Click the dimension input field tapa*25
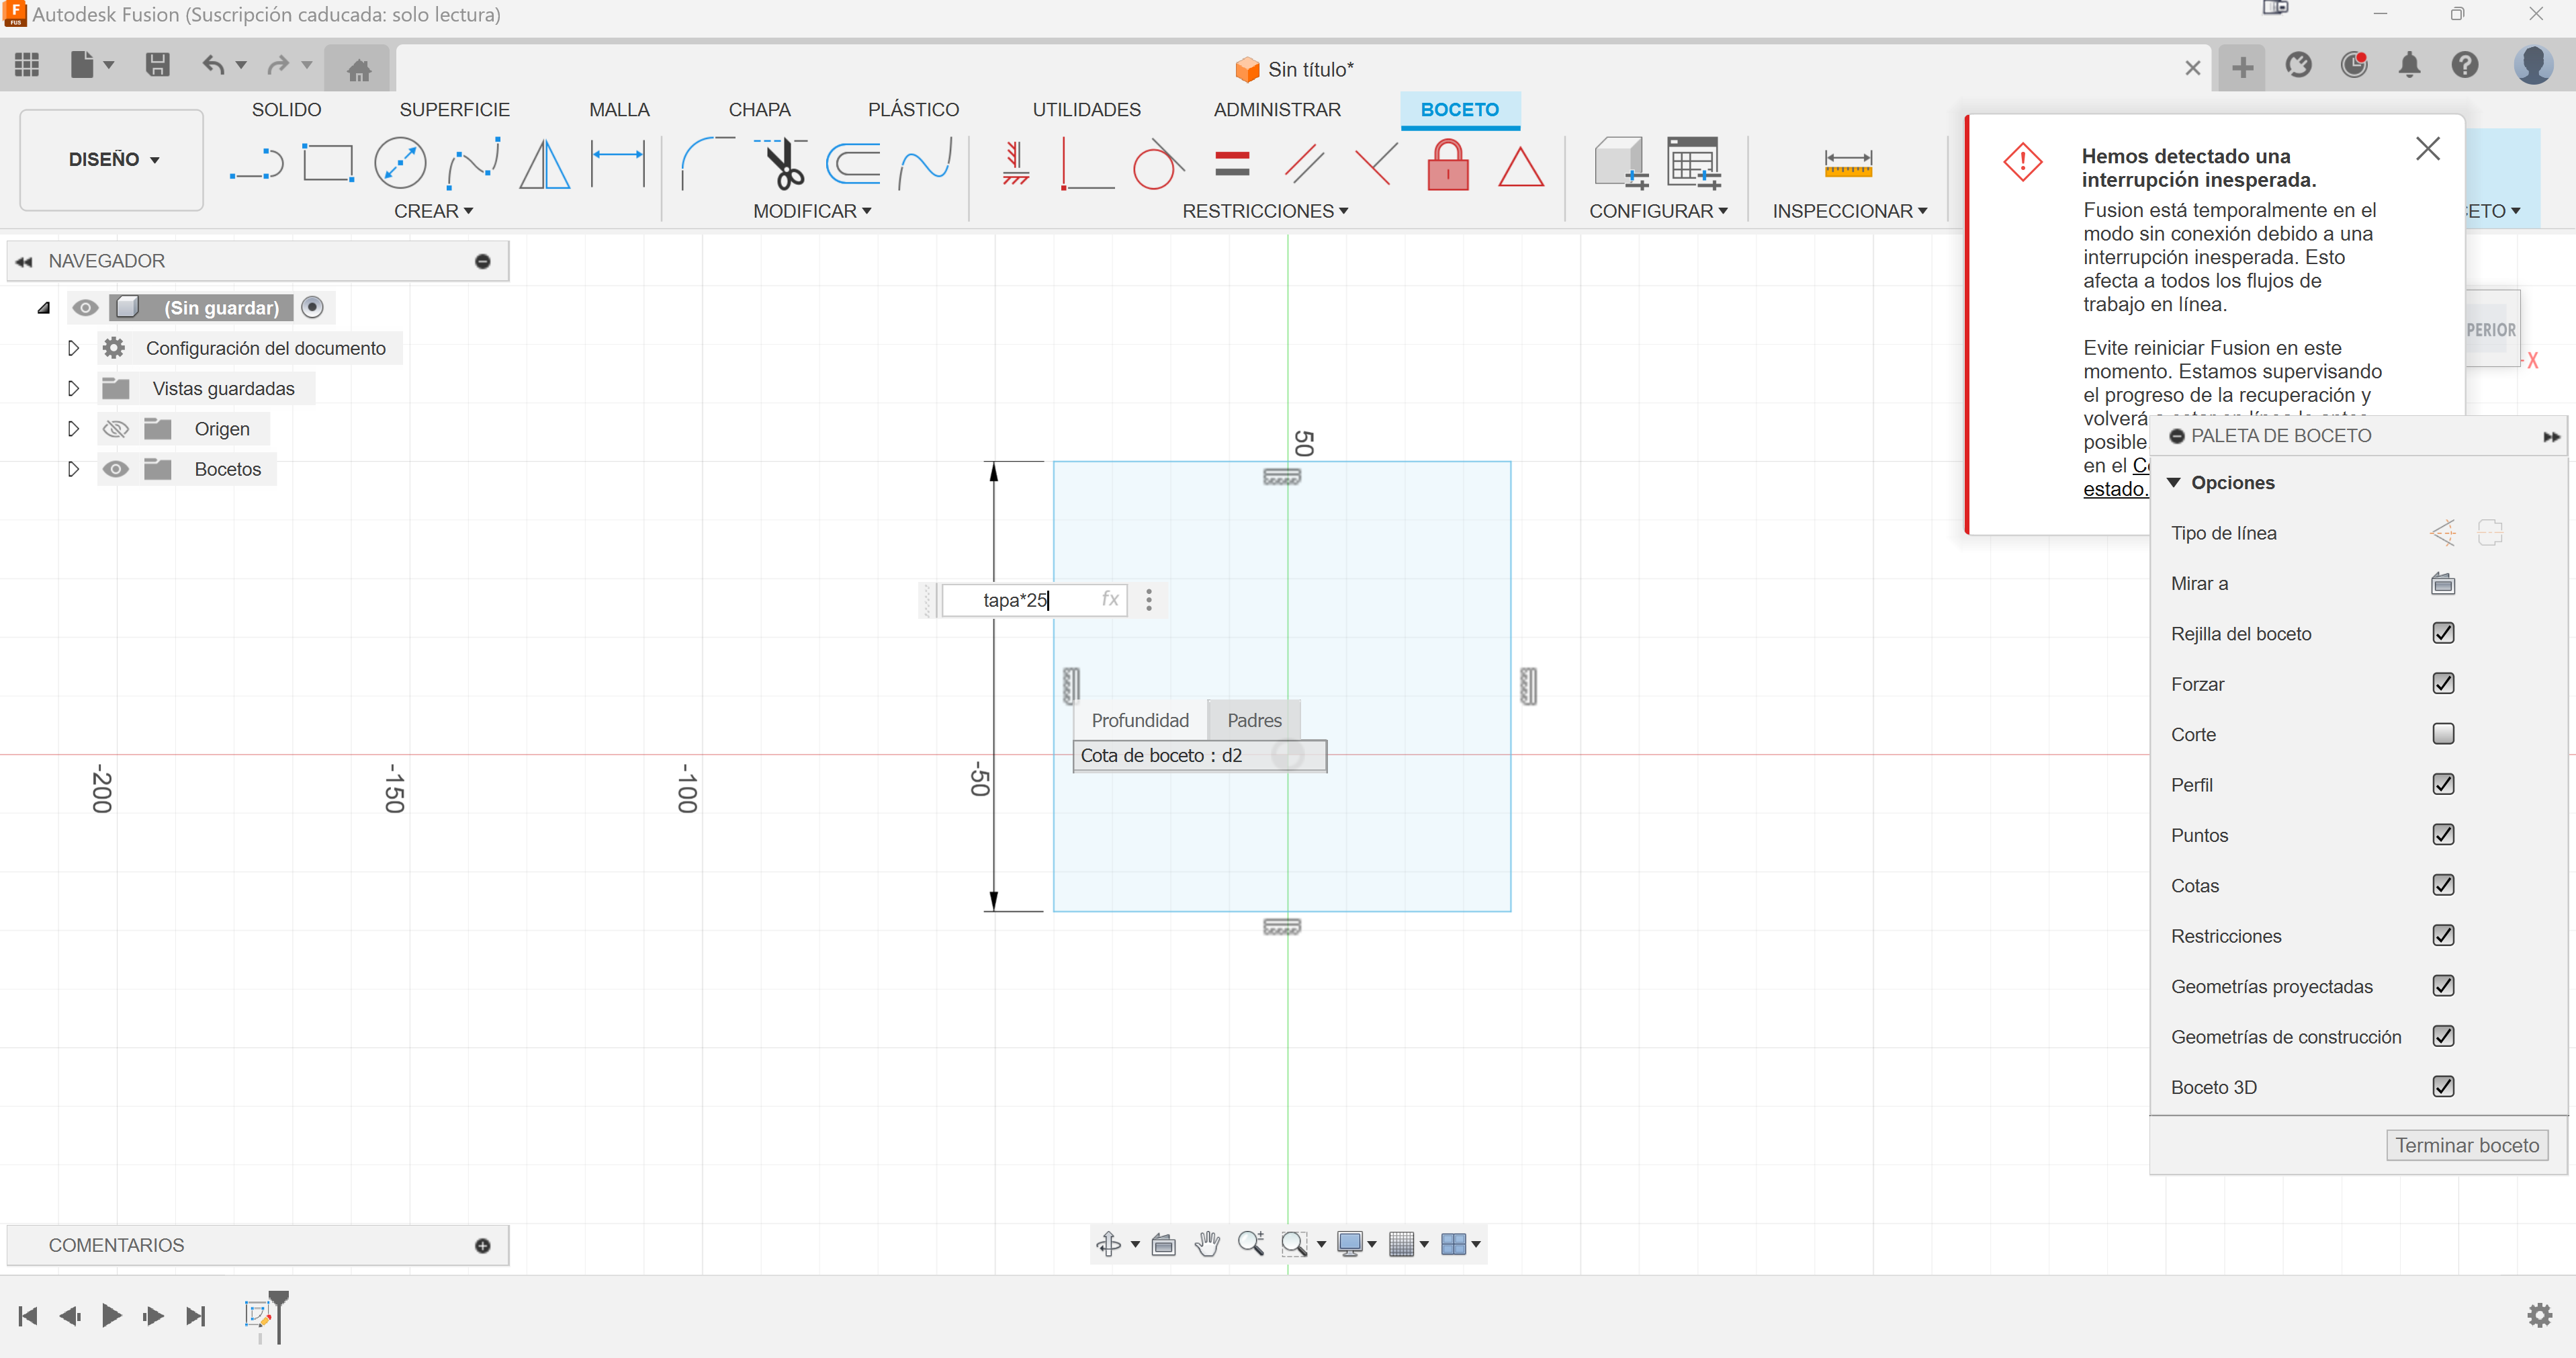The image size is (2576, 1358). click(x=1034, y=600)
